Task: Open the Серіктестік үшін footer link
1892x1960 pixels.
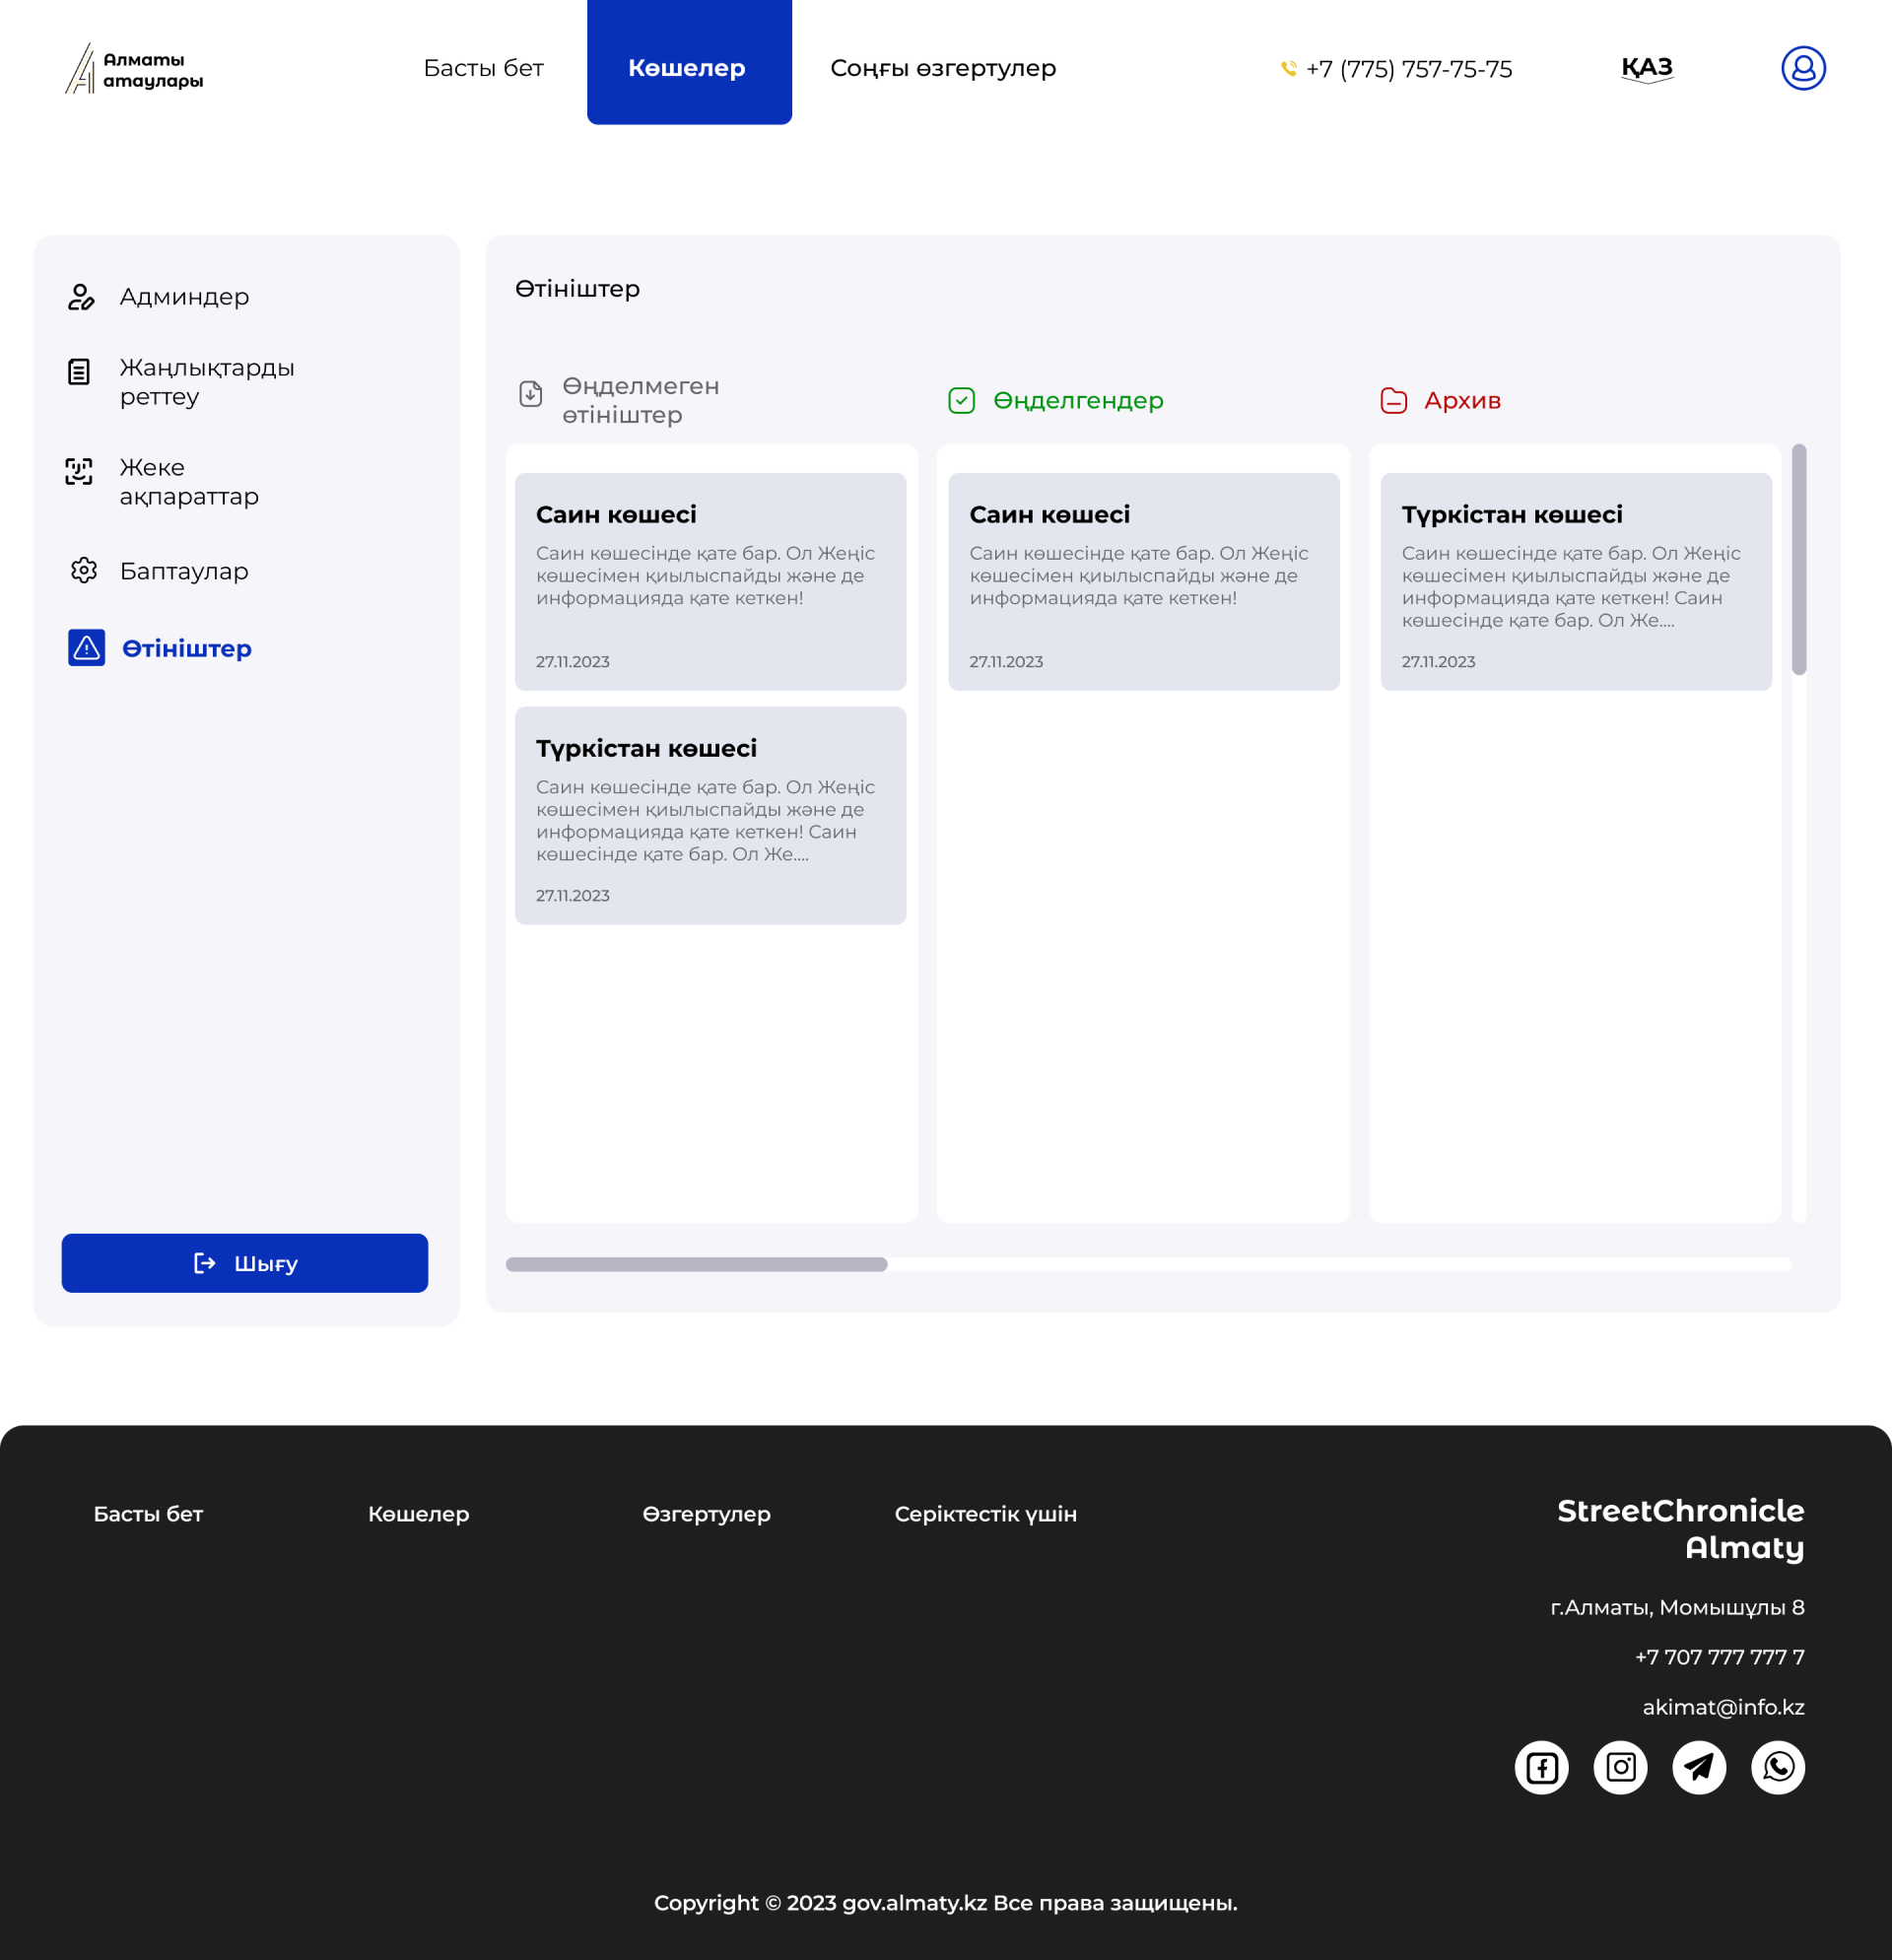Action: pos(985,1514)
